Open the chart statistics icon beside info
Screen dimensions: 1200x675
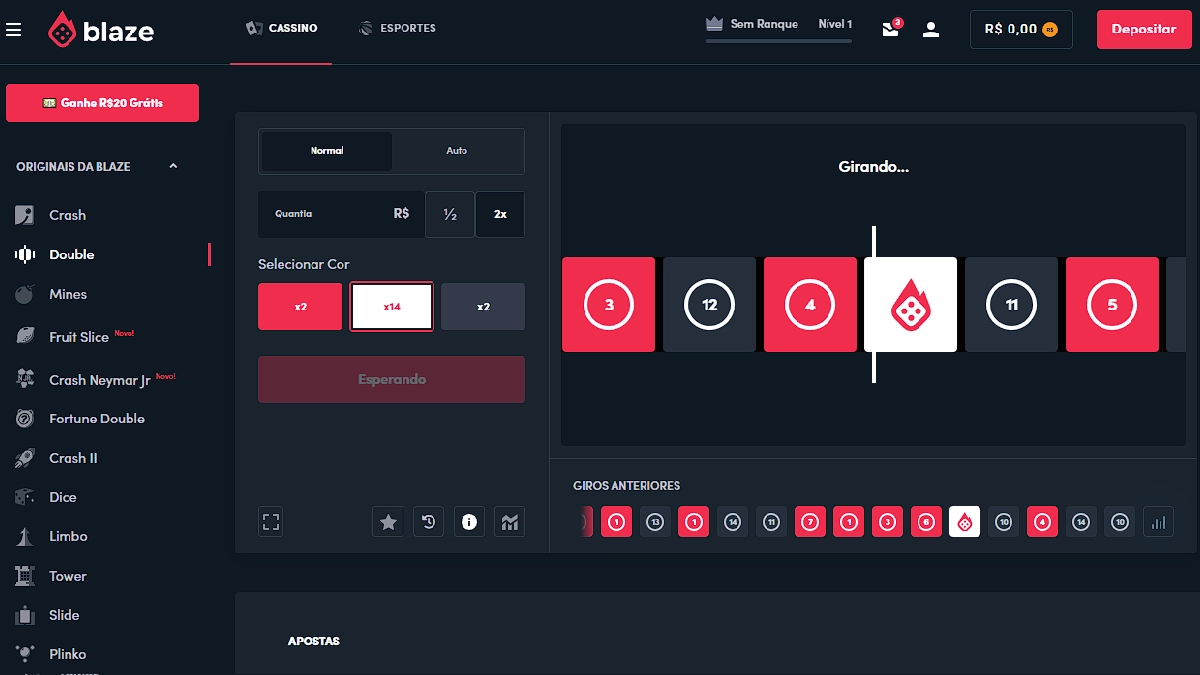pyautogui.click(x=510, y=521)
